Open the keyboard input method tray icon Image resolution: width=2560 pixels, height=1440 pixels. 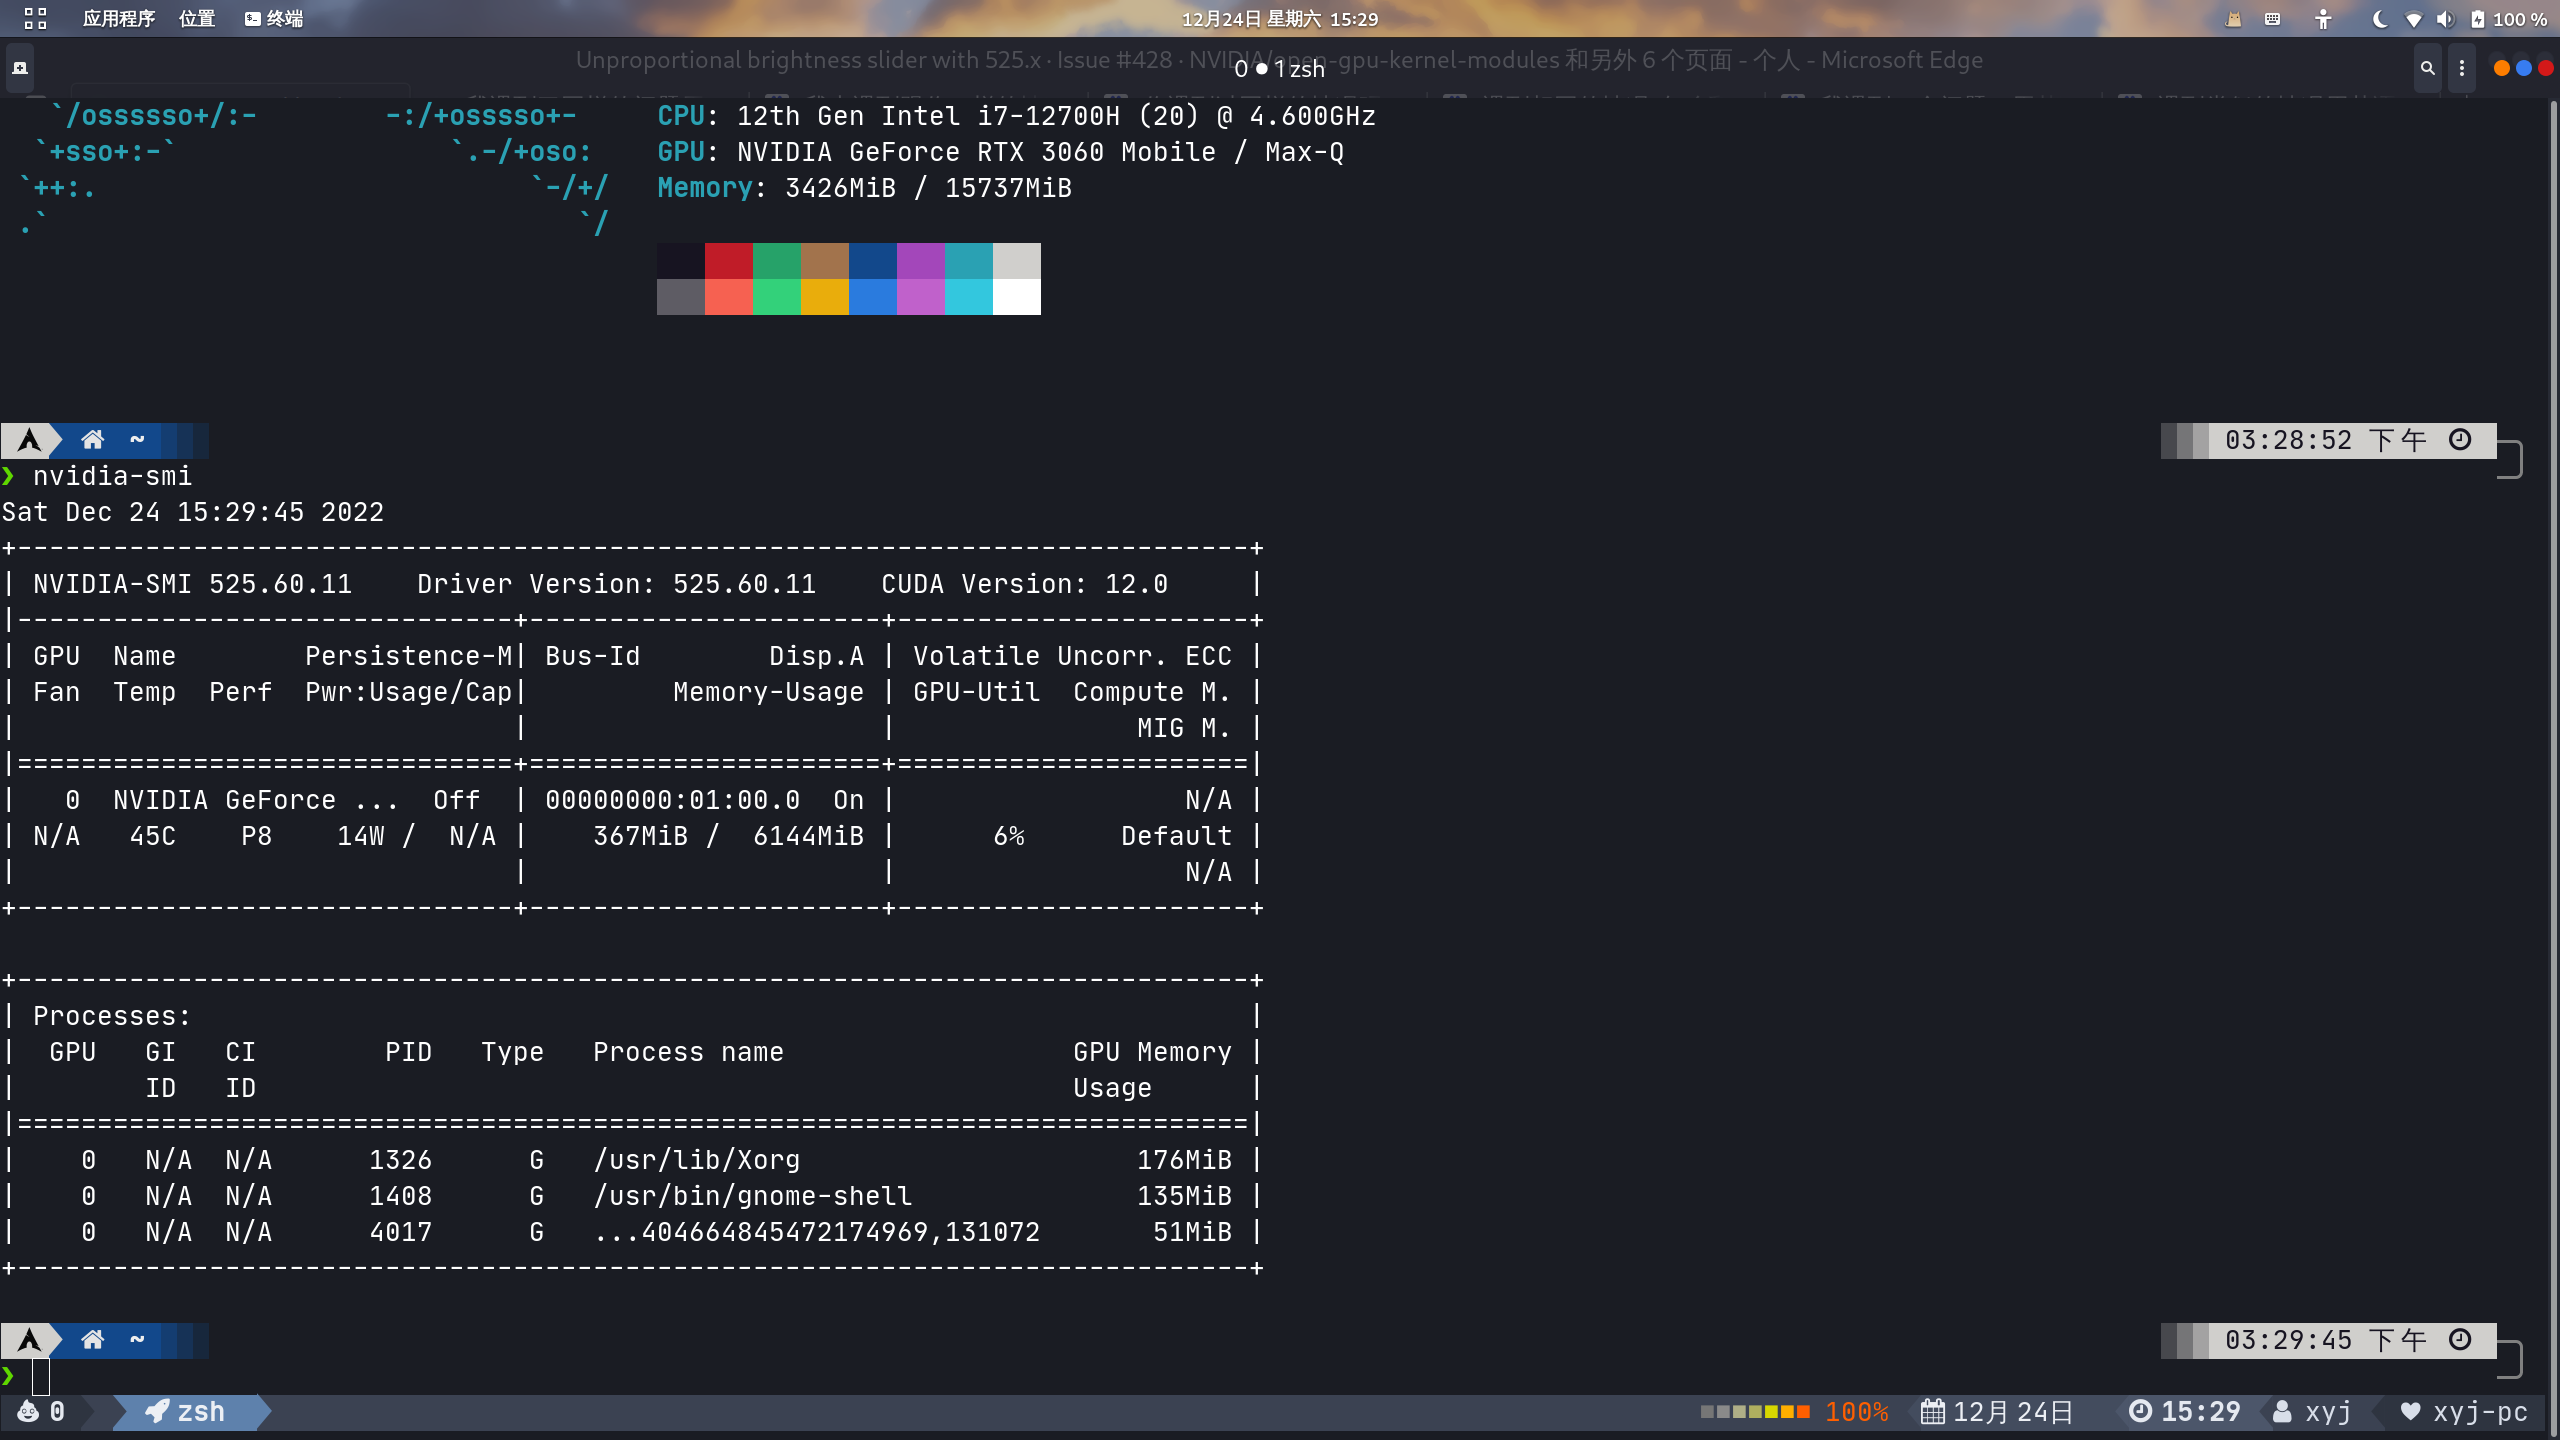pyautogui.click(x=2272, y=19)
